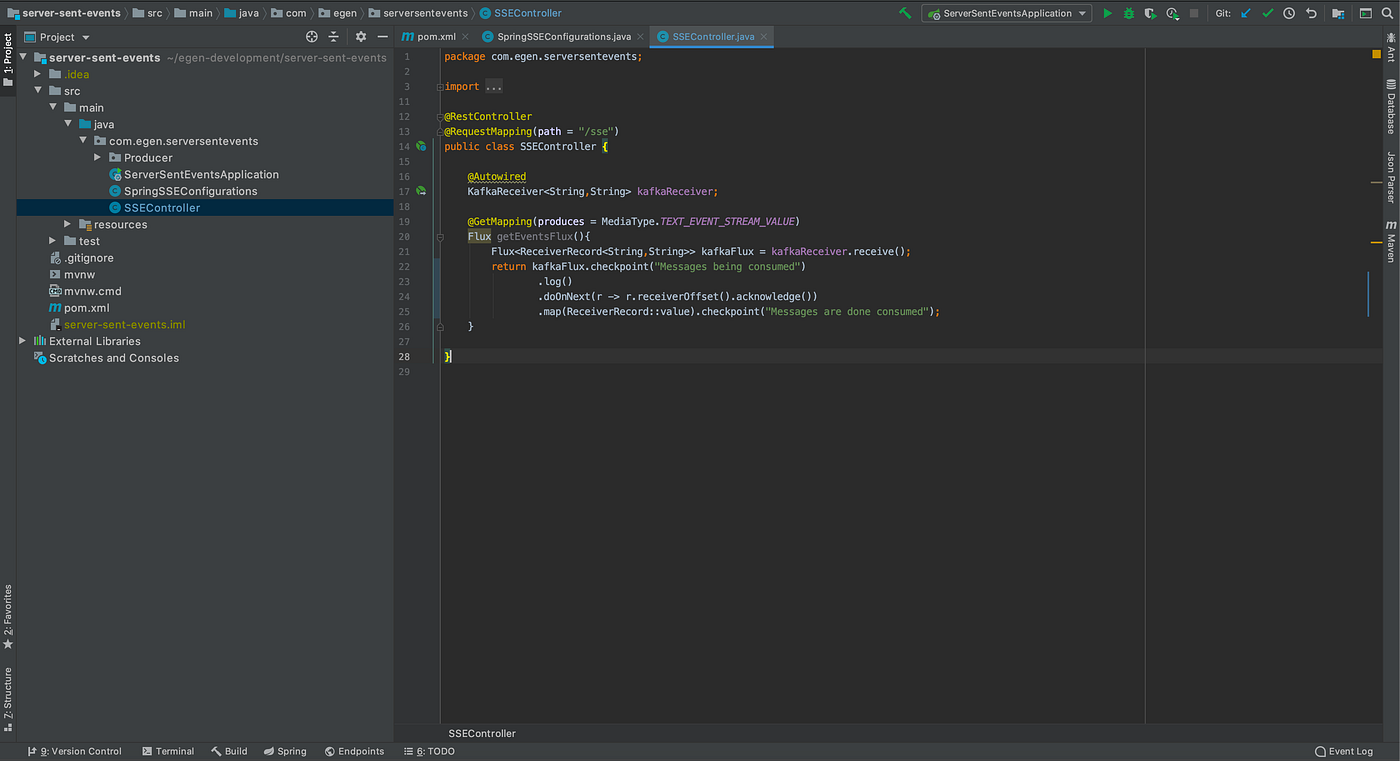The height and width of the screenshot is (761, 1400).
Task: Collapse the src folder arrow
Action: coord(38,91)
